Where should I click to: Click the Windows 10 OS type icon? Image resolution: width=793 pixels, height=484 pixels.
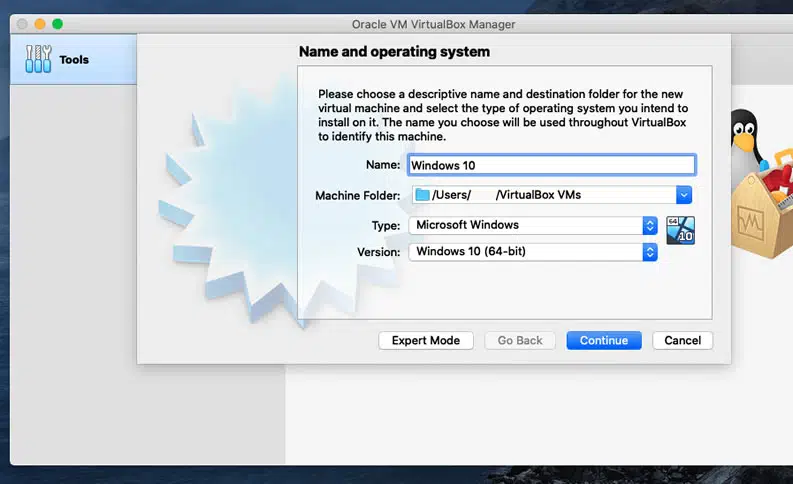680,230
